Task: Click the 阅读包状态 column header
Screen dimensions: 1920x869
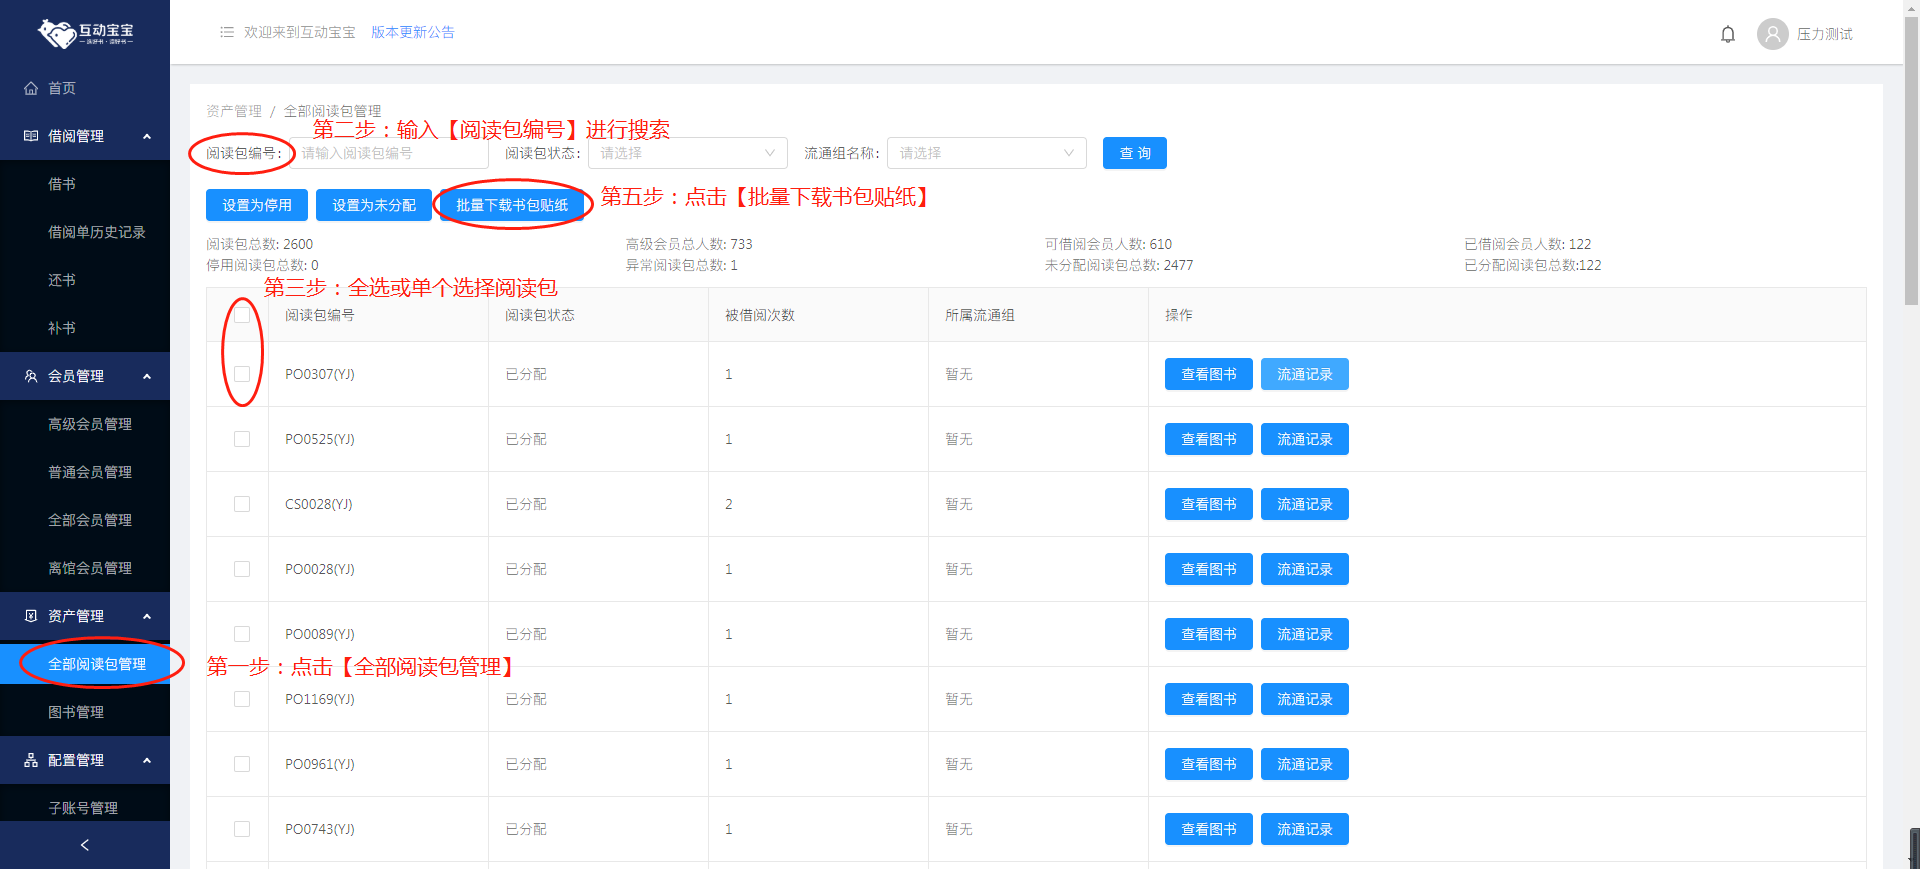Action: click(540, 315)
